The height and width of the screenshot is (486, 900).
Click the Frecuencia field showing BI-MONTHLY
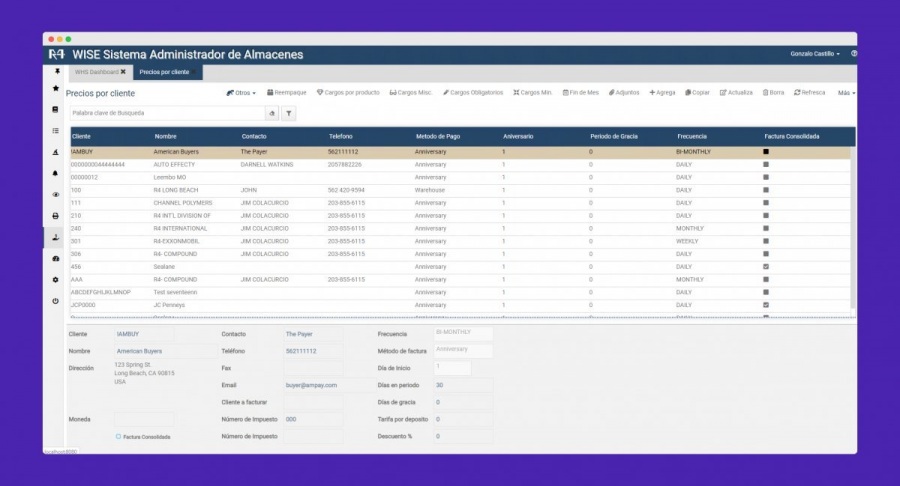[x=463, y=333]
